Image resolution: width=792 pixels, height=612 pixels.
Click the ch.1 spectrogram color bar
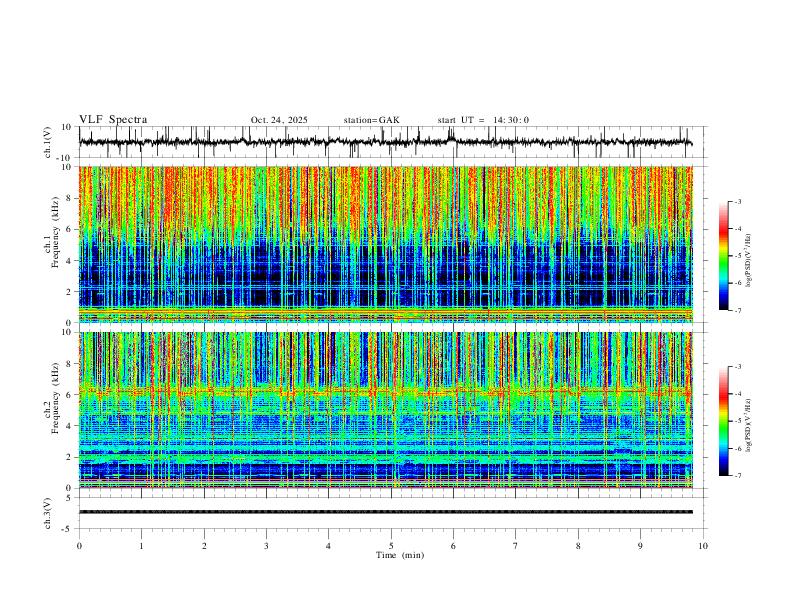tap(724, 256)
